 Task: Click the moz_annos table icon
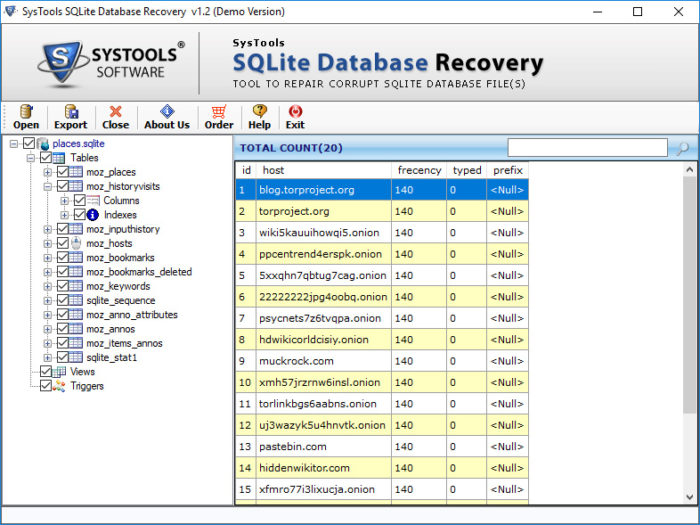75,329
